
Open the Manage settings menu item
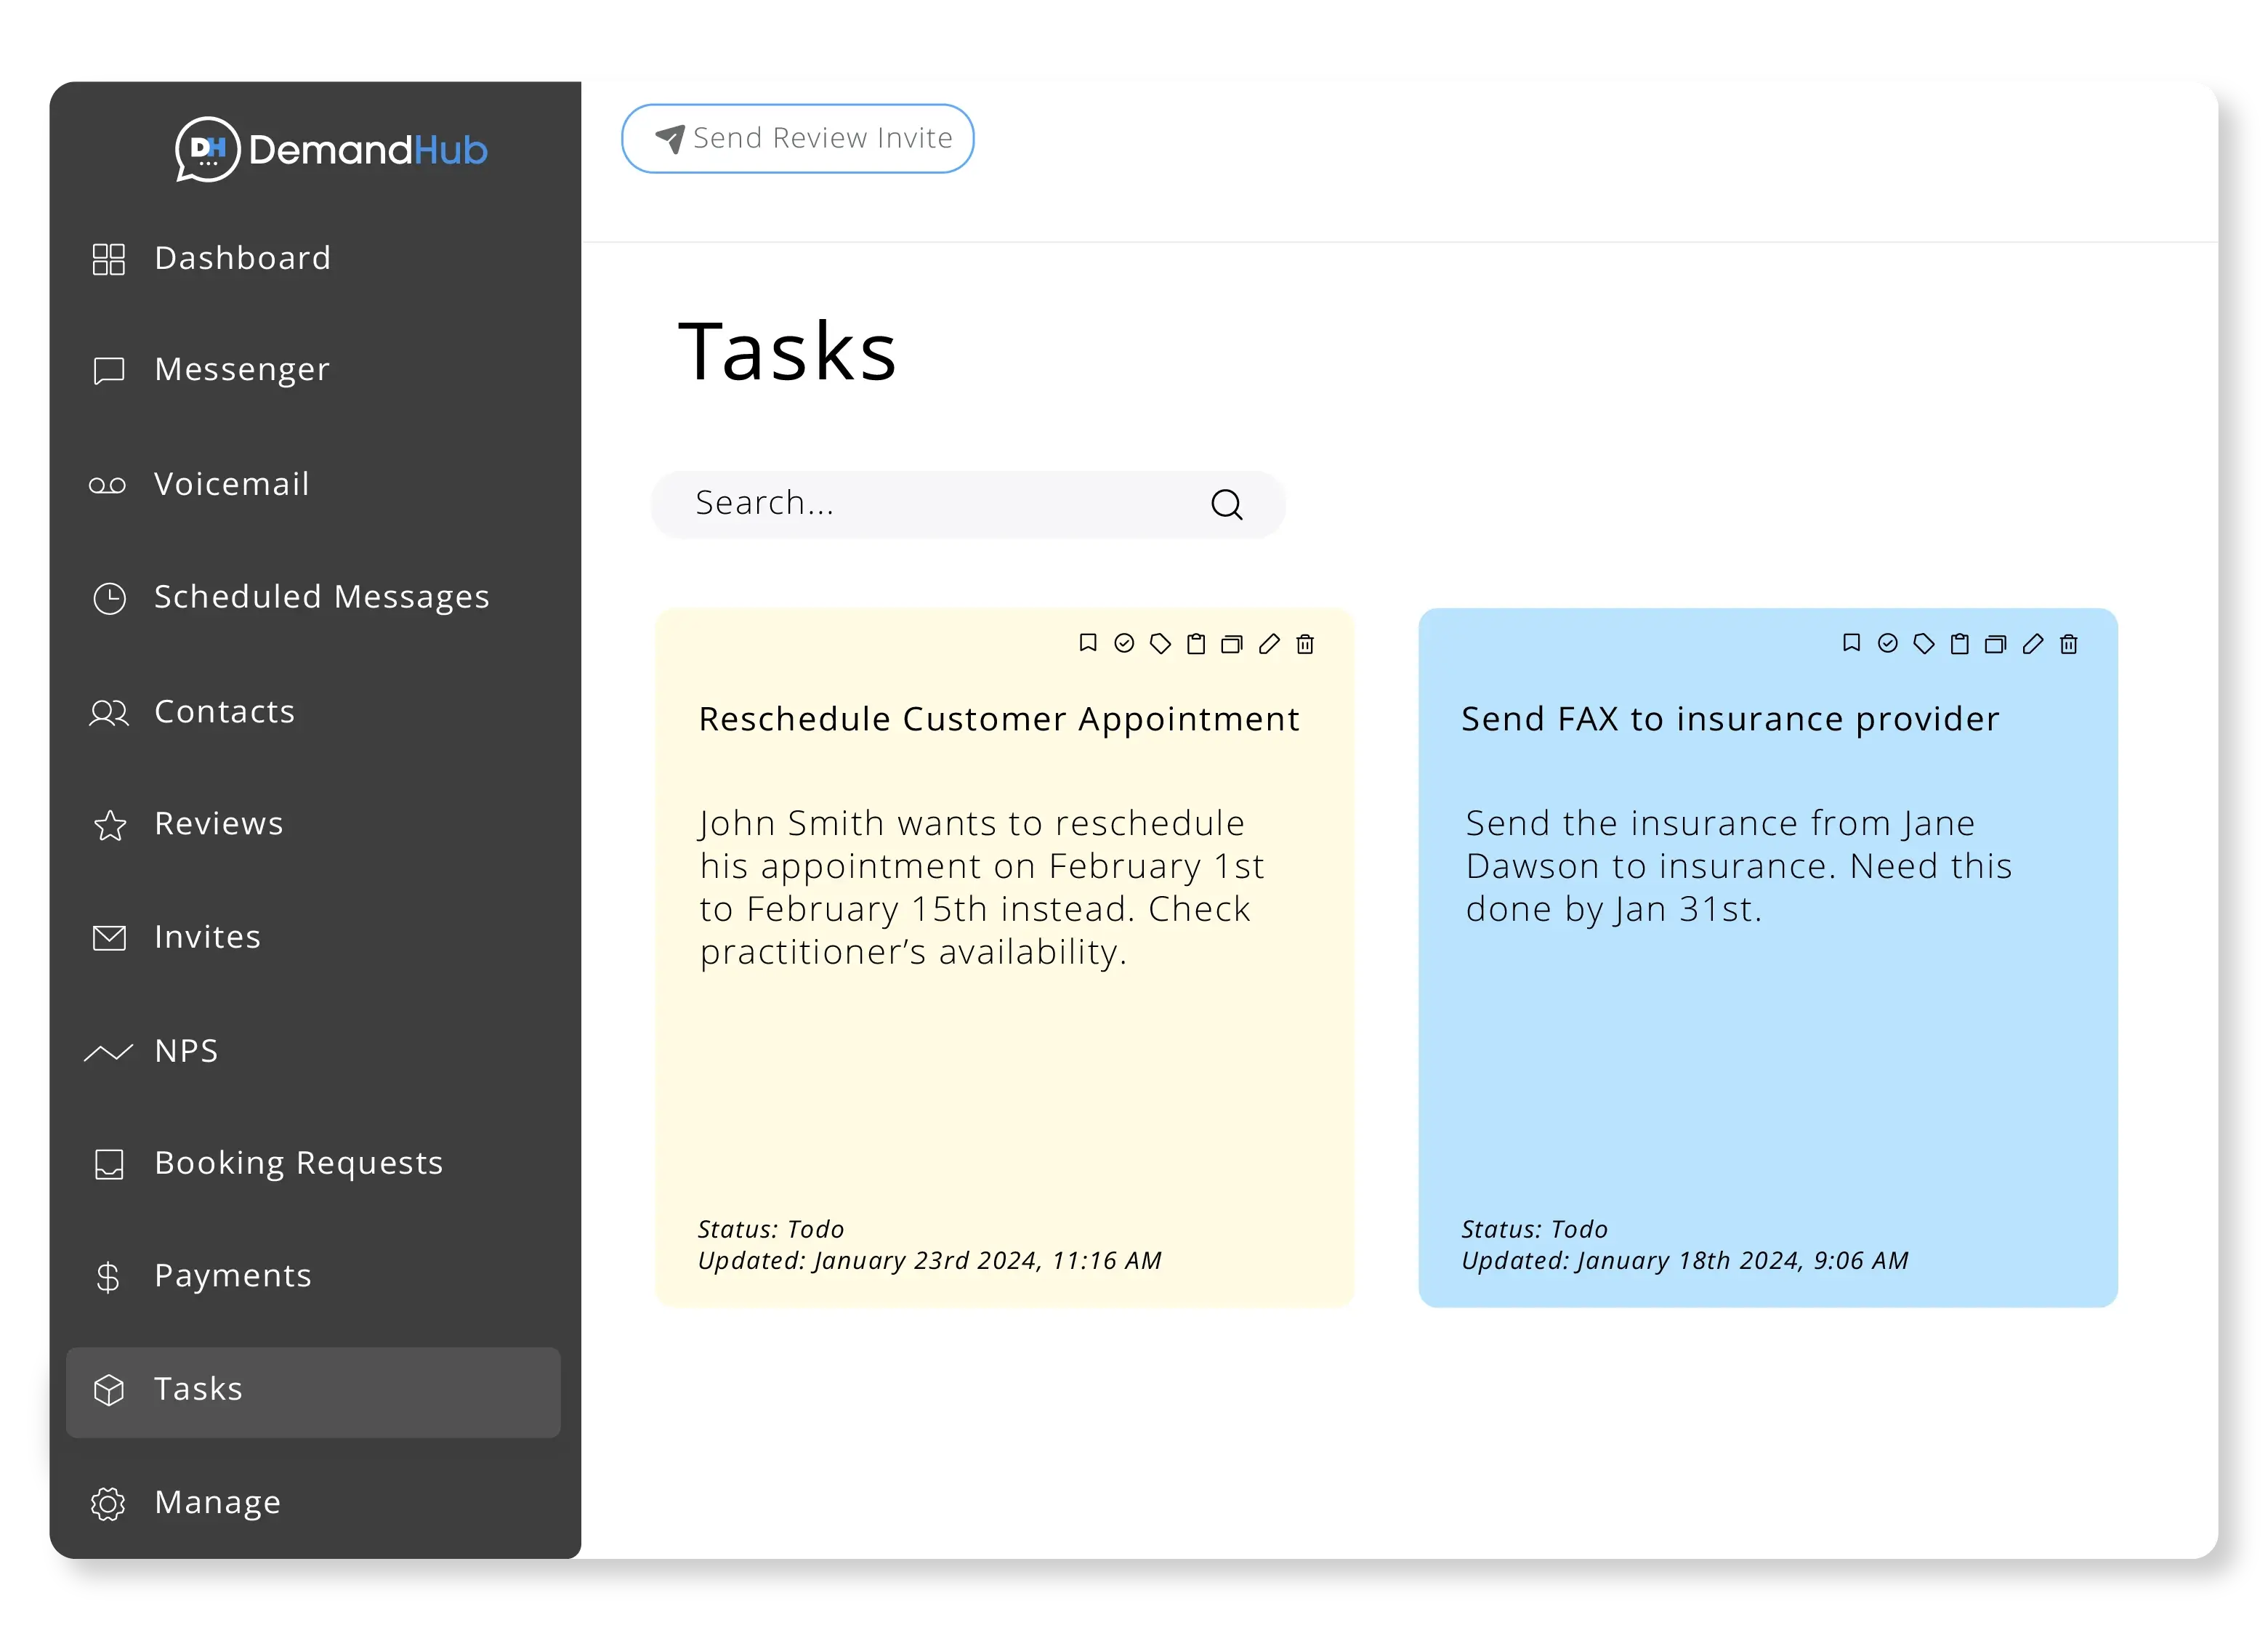(217, 1502)
